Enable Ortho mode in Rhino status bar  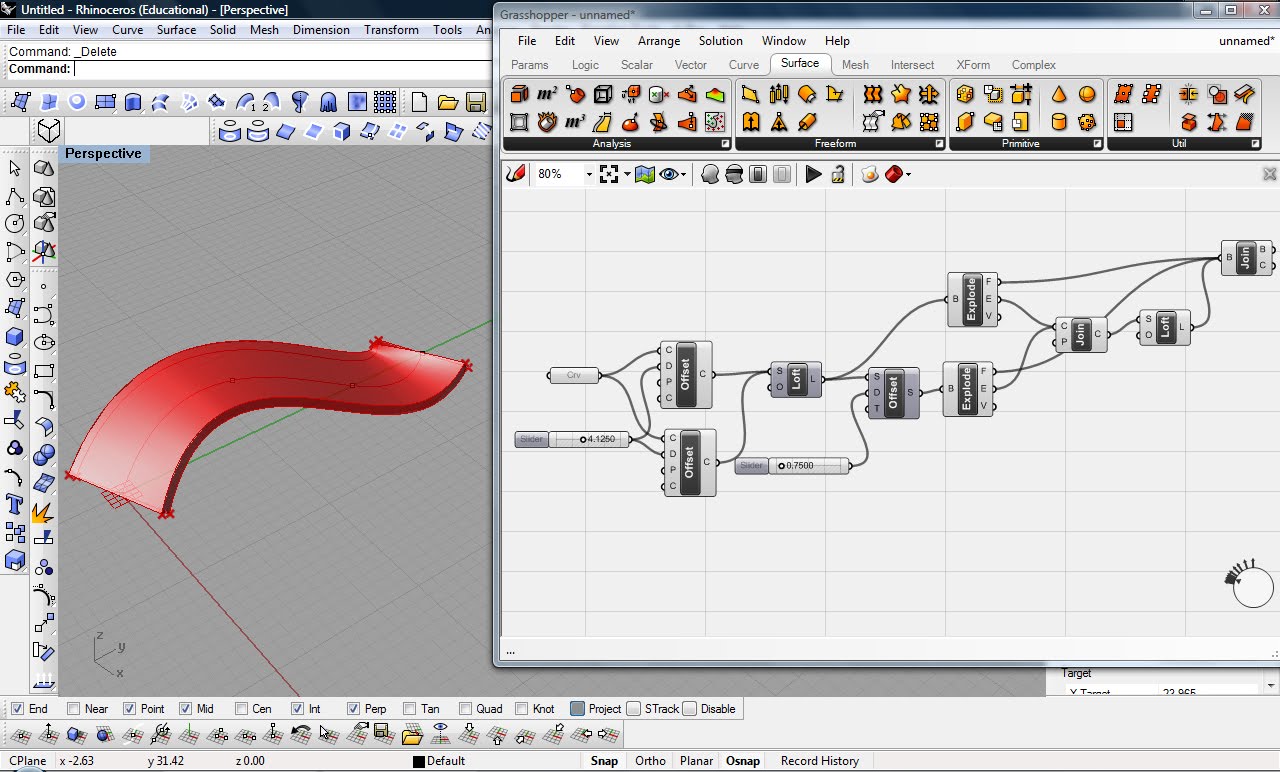coord(649,760)
